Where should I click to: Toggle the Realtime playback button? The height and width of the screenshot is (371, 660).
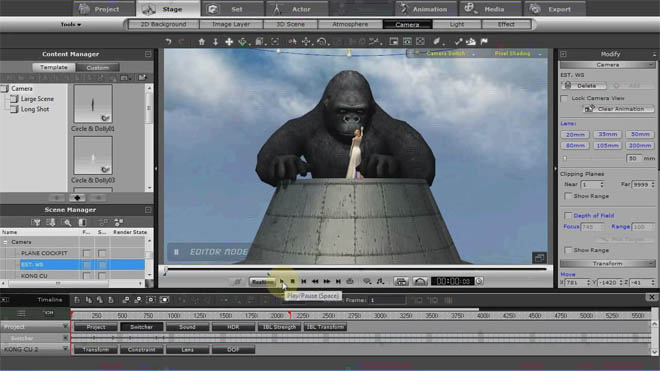262,282
